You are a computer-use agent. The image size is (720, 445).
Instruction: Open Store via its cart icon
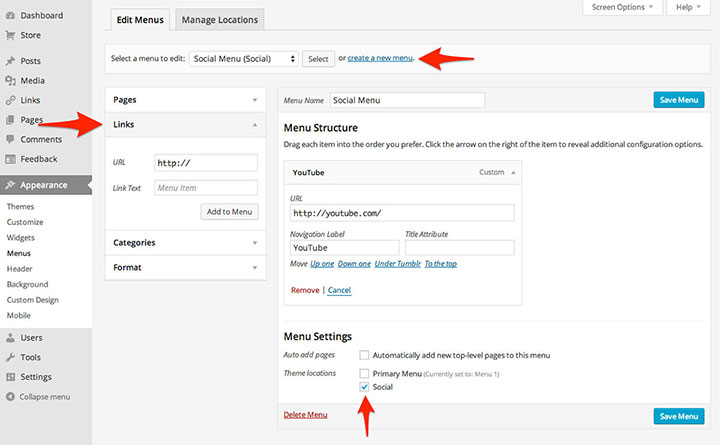[9, 35]
